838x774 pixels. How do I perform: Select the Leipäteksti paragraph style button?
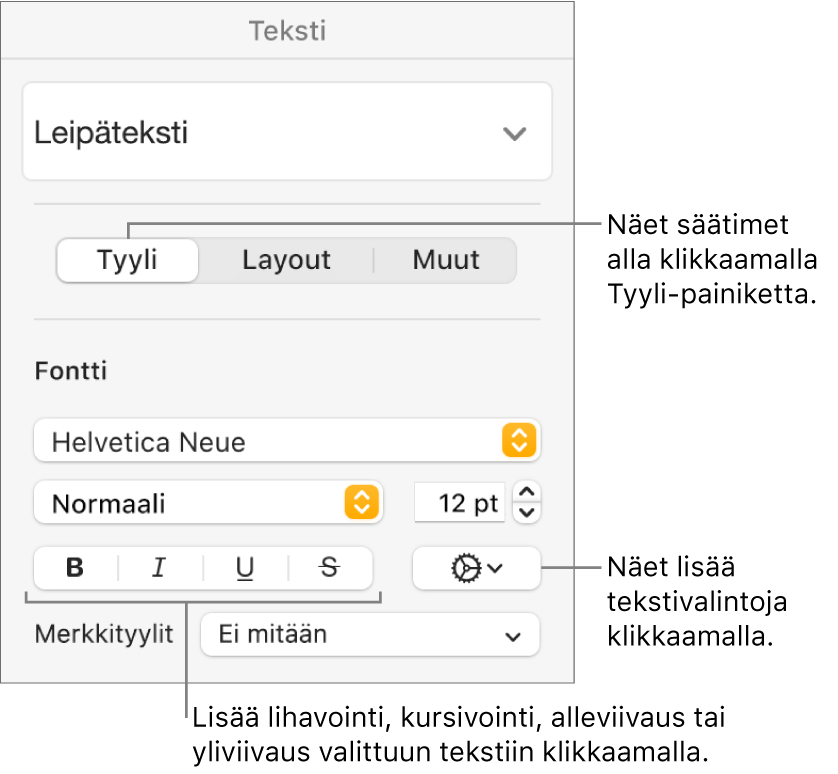tap(288, 131)
